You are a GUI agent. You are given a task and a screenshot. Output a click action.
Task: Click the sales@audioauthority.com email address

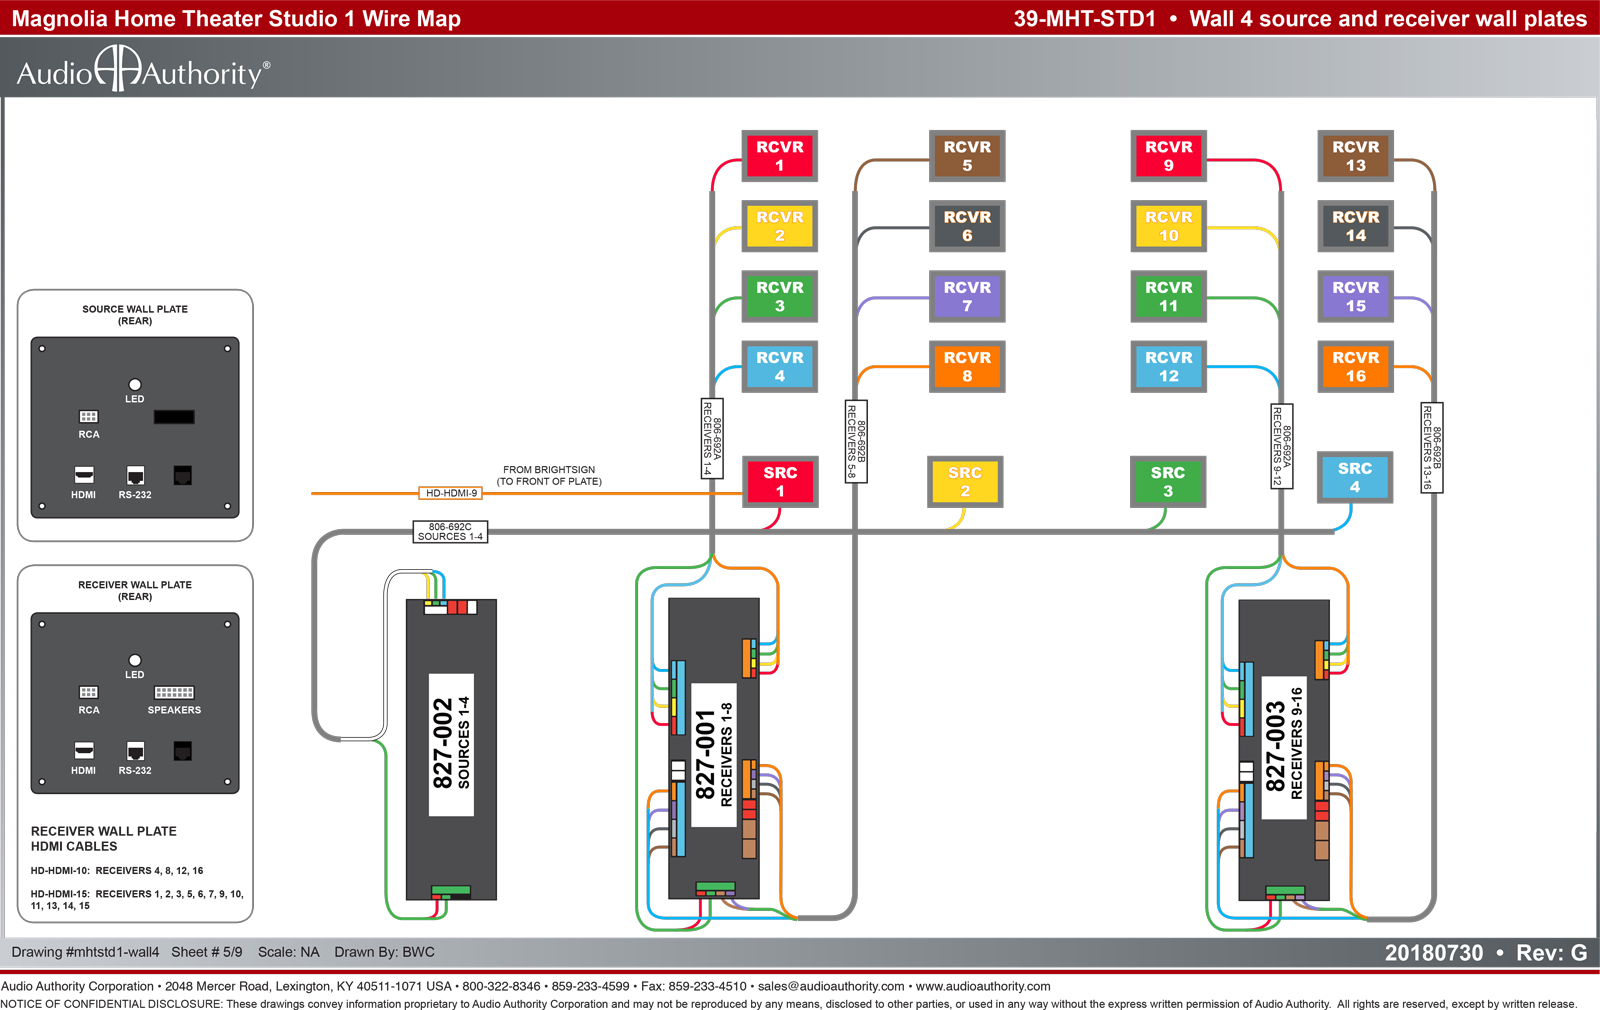[x=831, y=986]
